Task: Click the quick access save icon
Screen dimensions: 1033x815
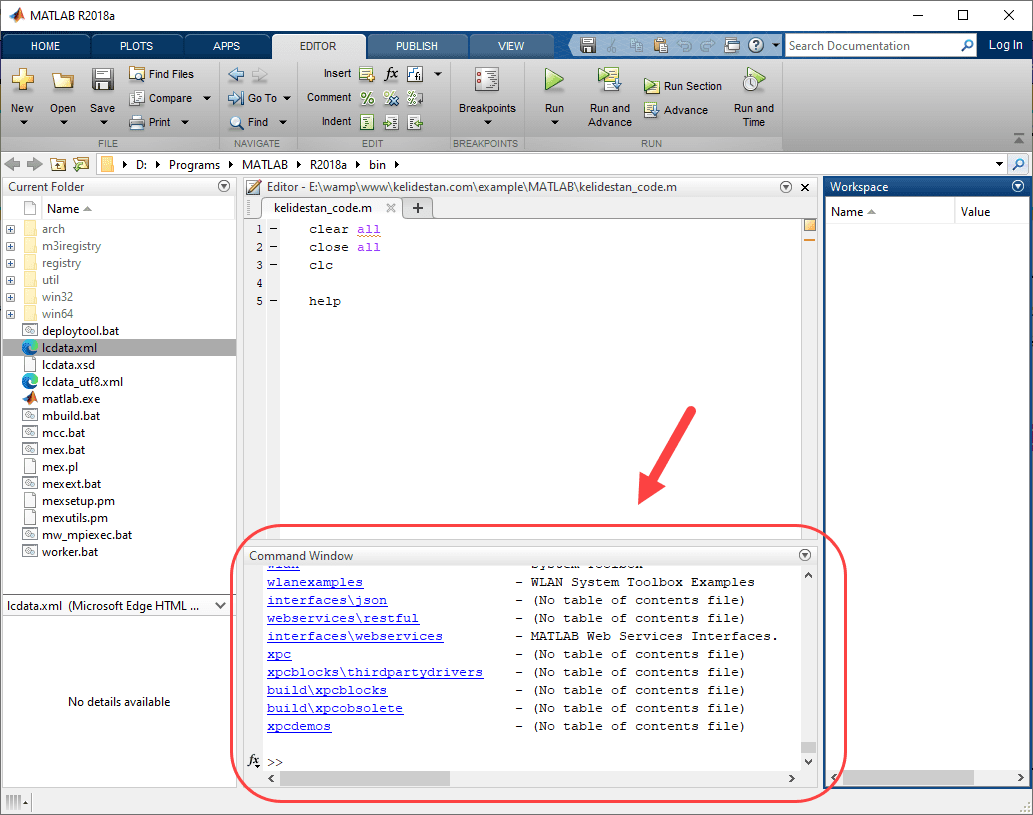Action: 588,45
